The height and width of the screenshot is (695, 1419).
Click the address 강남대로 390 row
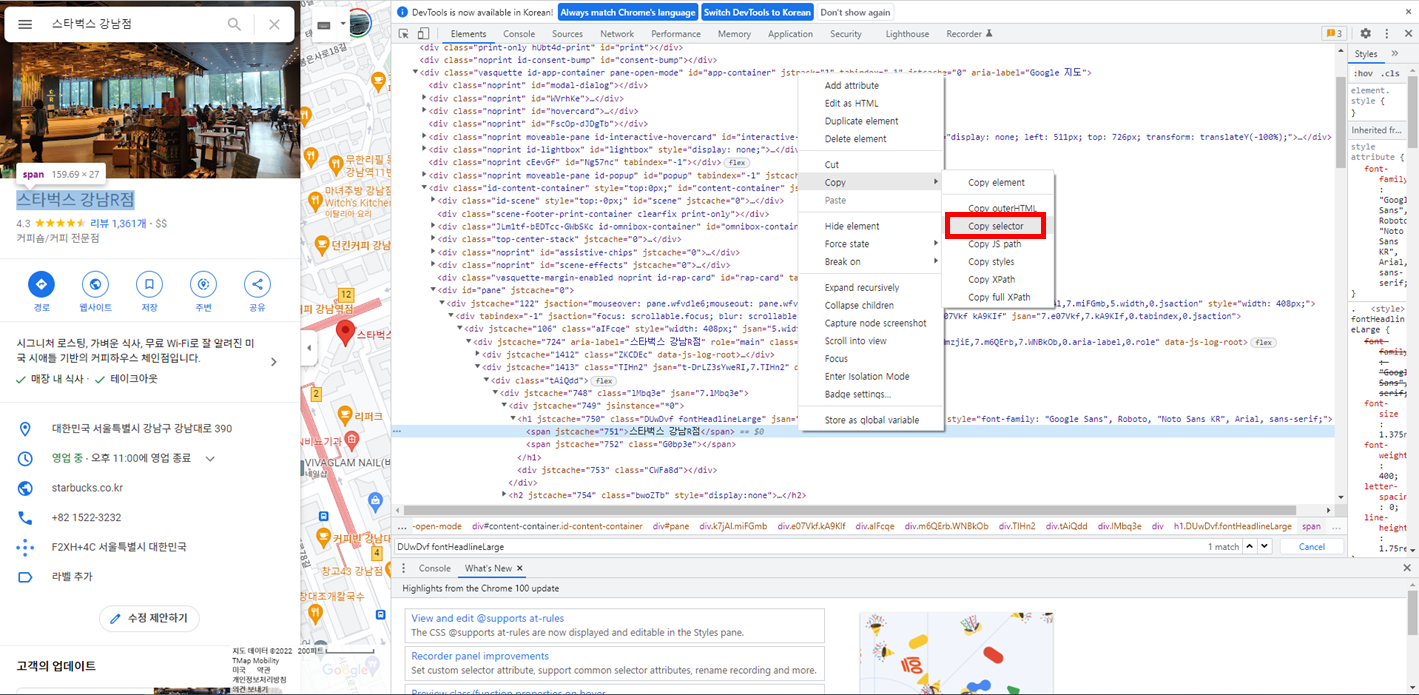coord(150,429)
